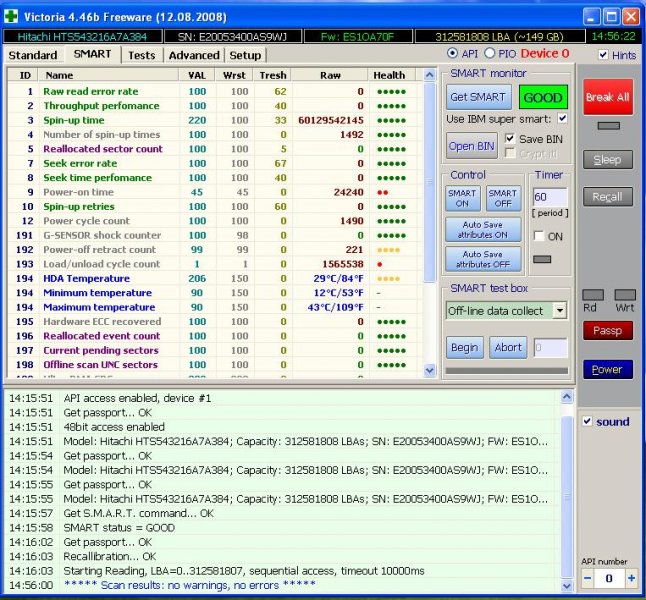Click the blue Power button

(x=607, y=369)
